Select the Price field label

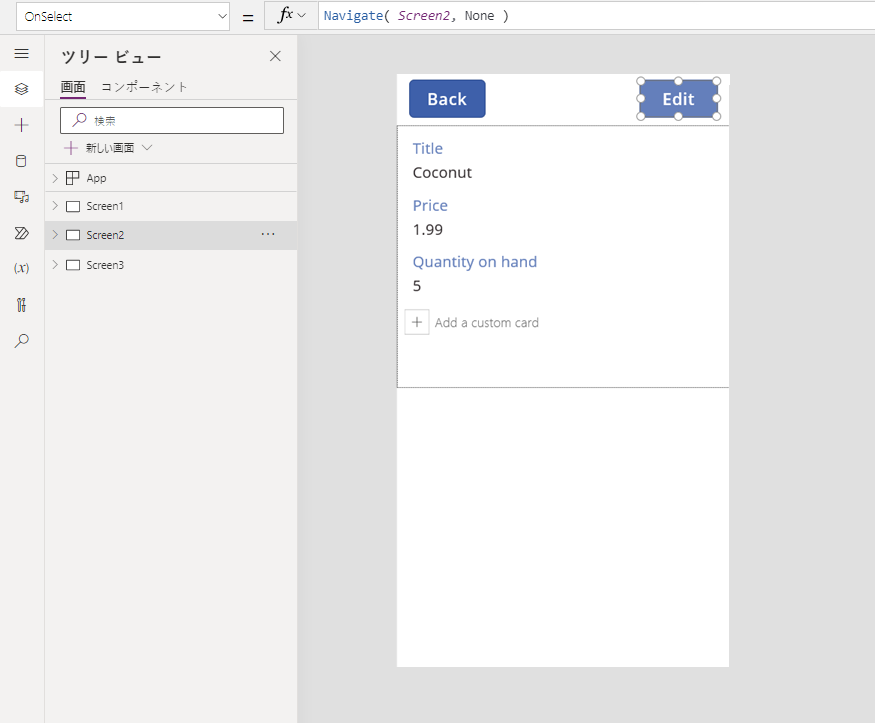click(430, 205)
